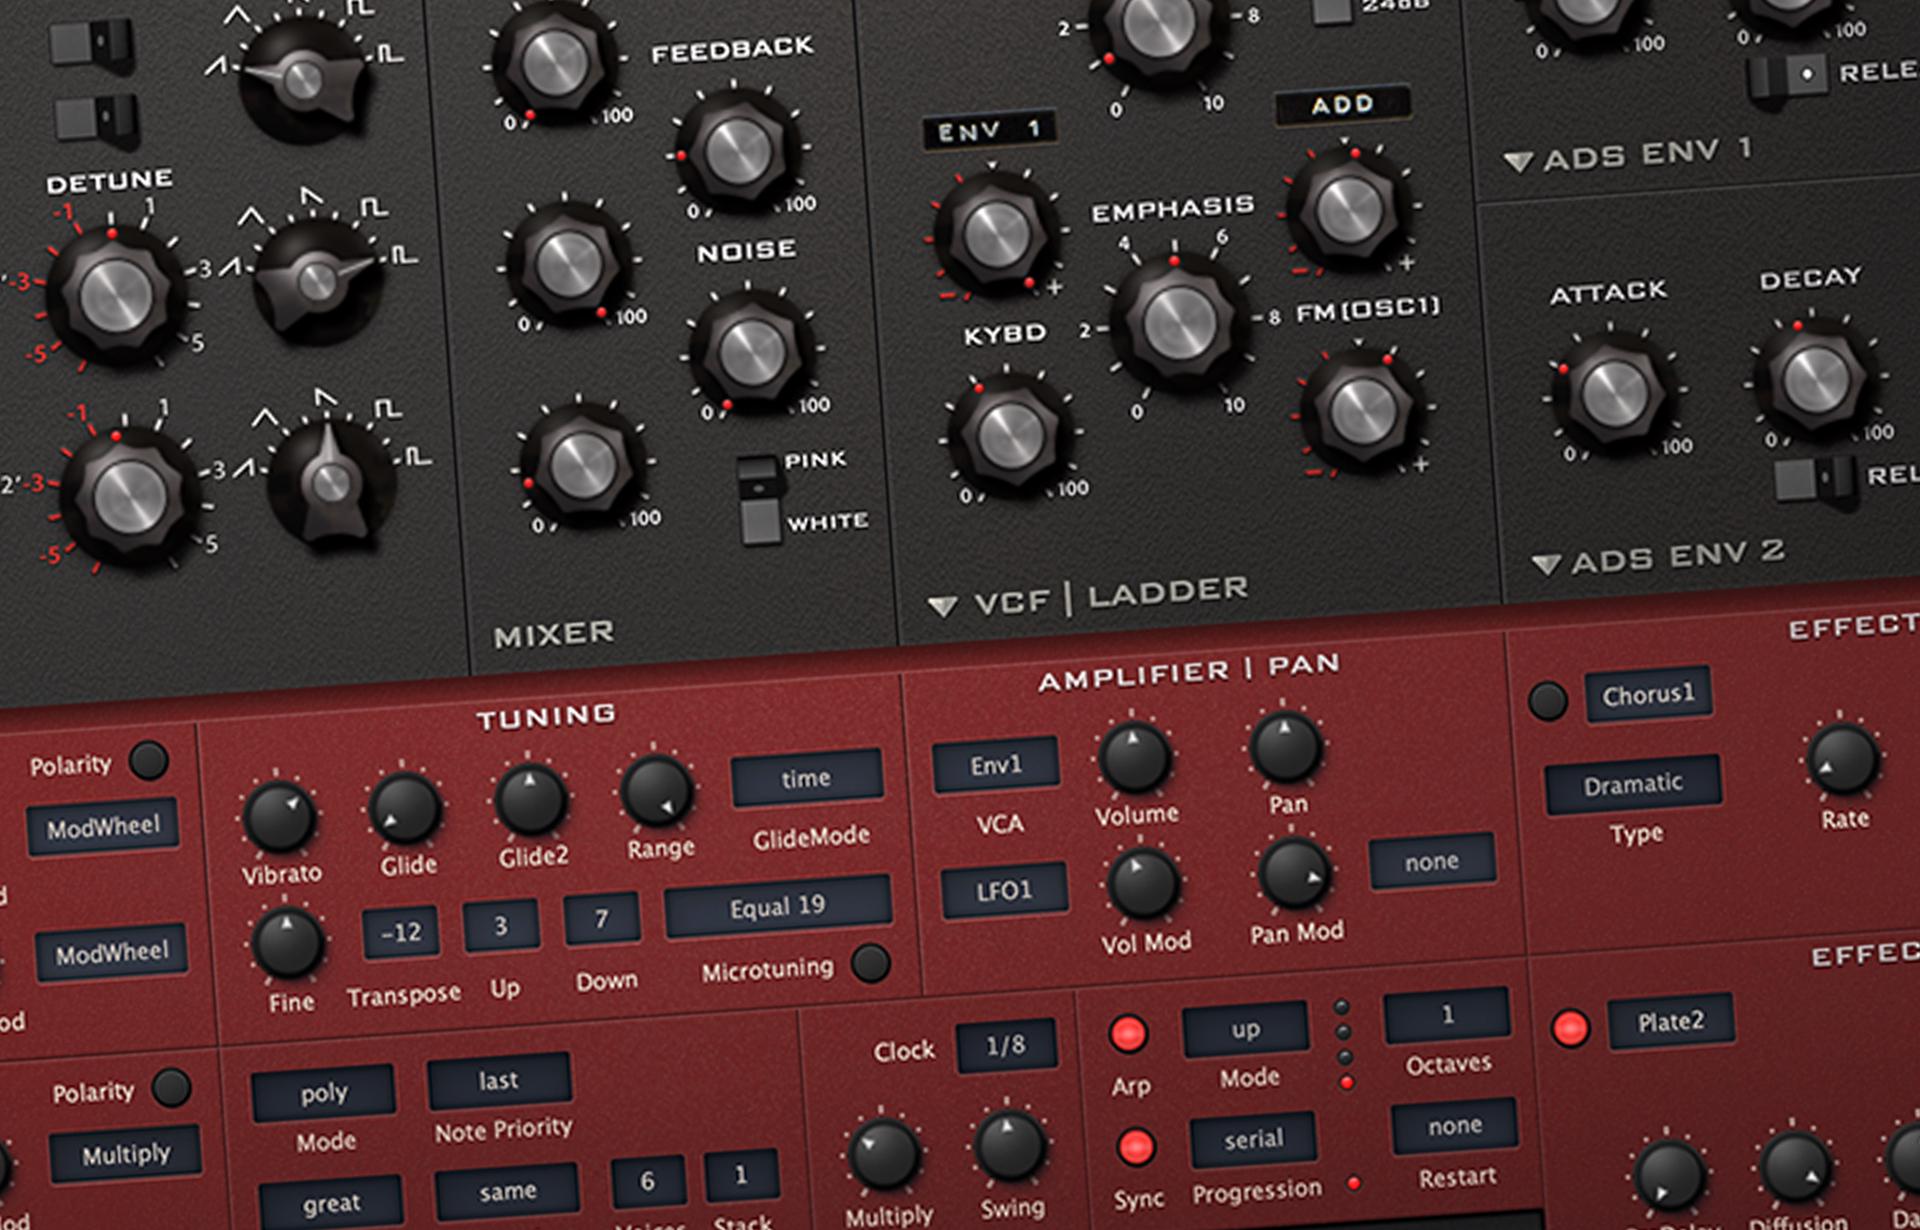Open the upper ModWheel source selector

click(103, 826)
